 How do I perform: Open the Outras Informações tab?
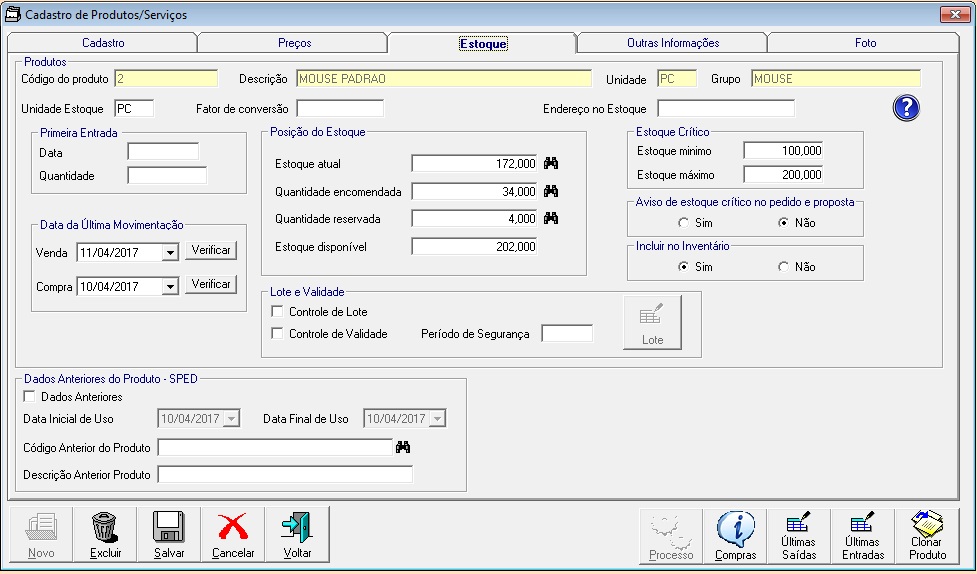coord(672,43)
